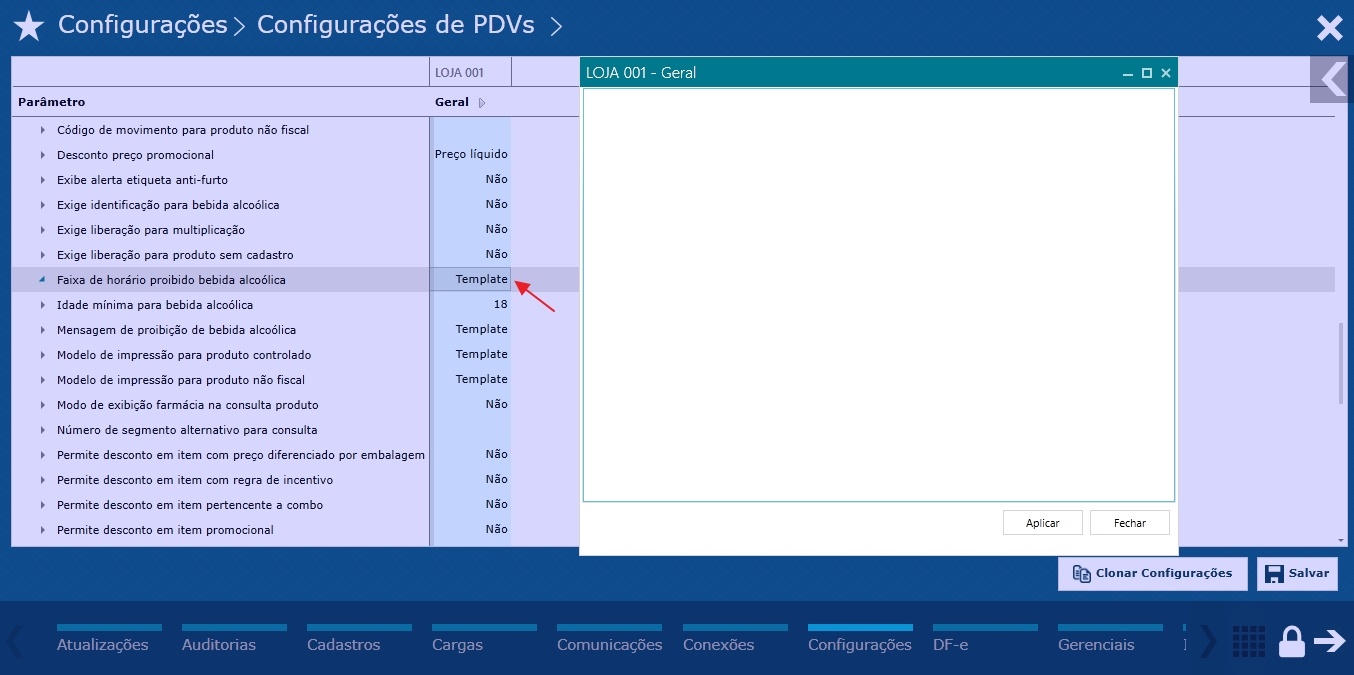Expand Modo de exibição farmácia row

[43, 405]
